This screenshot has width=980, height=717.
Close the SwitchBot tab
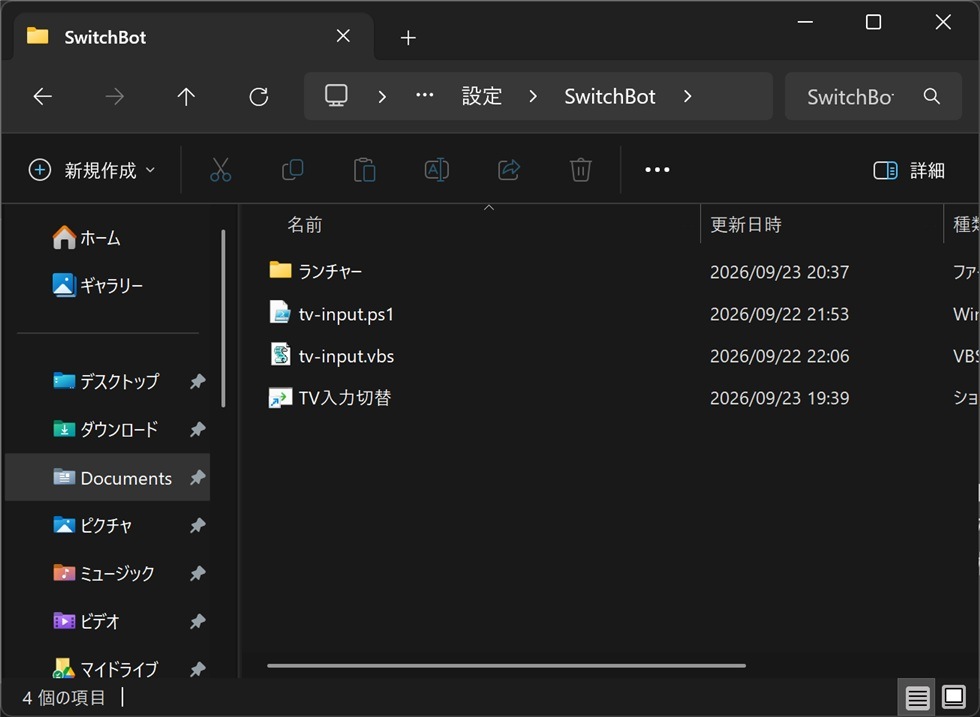coord(343,36)
